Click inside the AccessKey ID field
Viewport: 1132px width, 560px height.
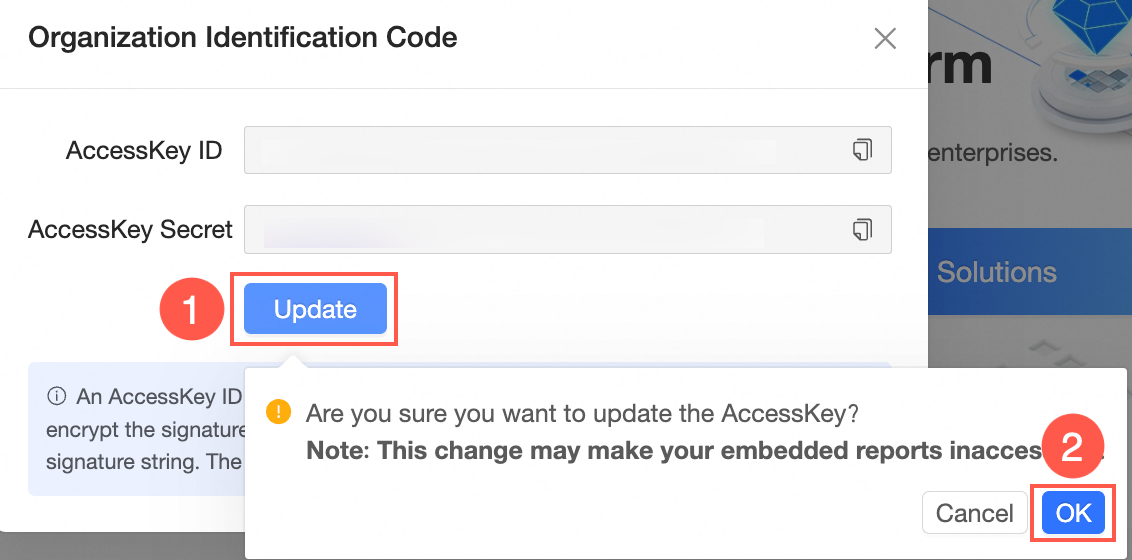pos(540,150)
